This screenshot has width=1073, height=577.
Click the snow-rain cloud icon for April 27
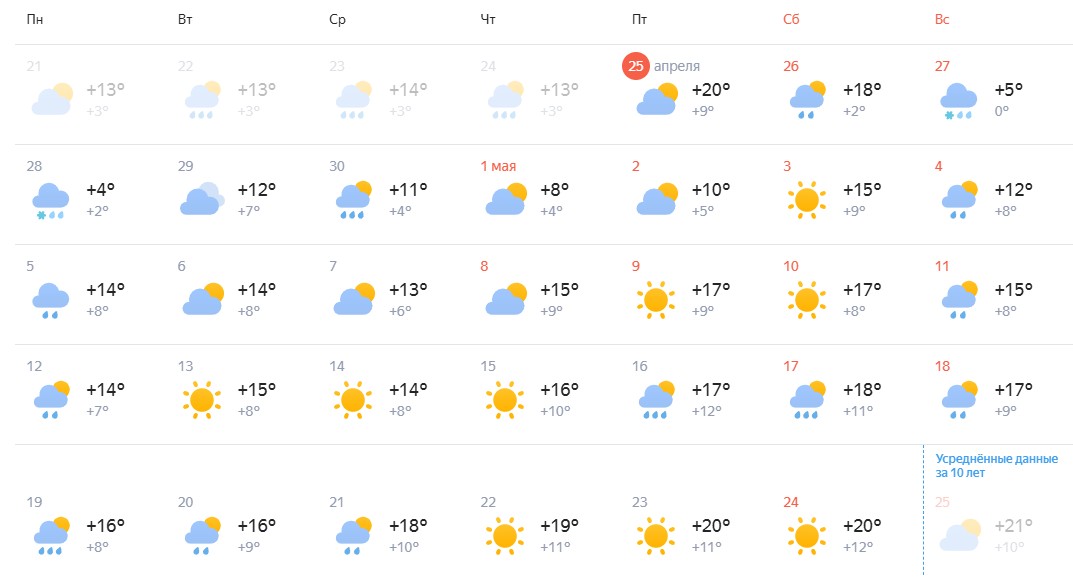(958, 100)
